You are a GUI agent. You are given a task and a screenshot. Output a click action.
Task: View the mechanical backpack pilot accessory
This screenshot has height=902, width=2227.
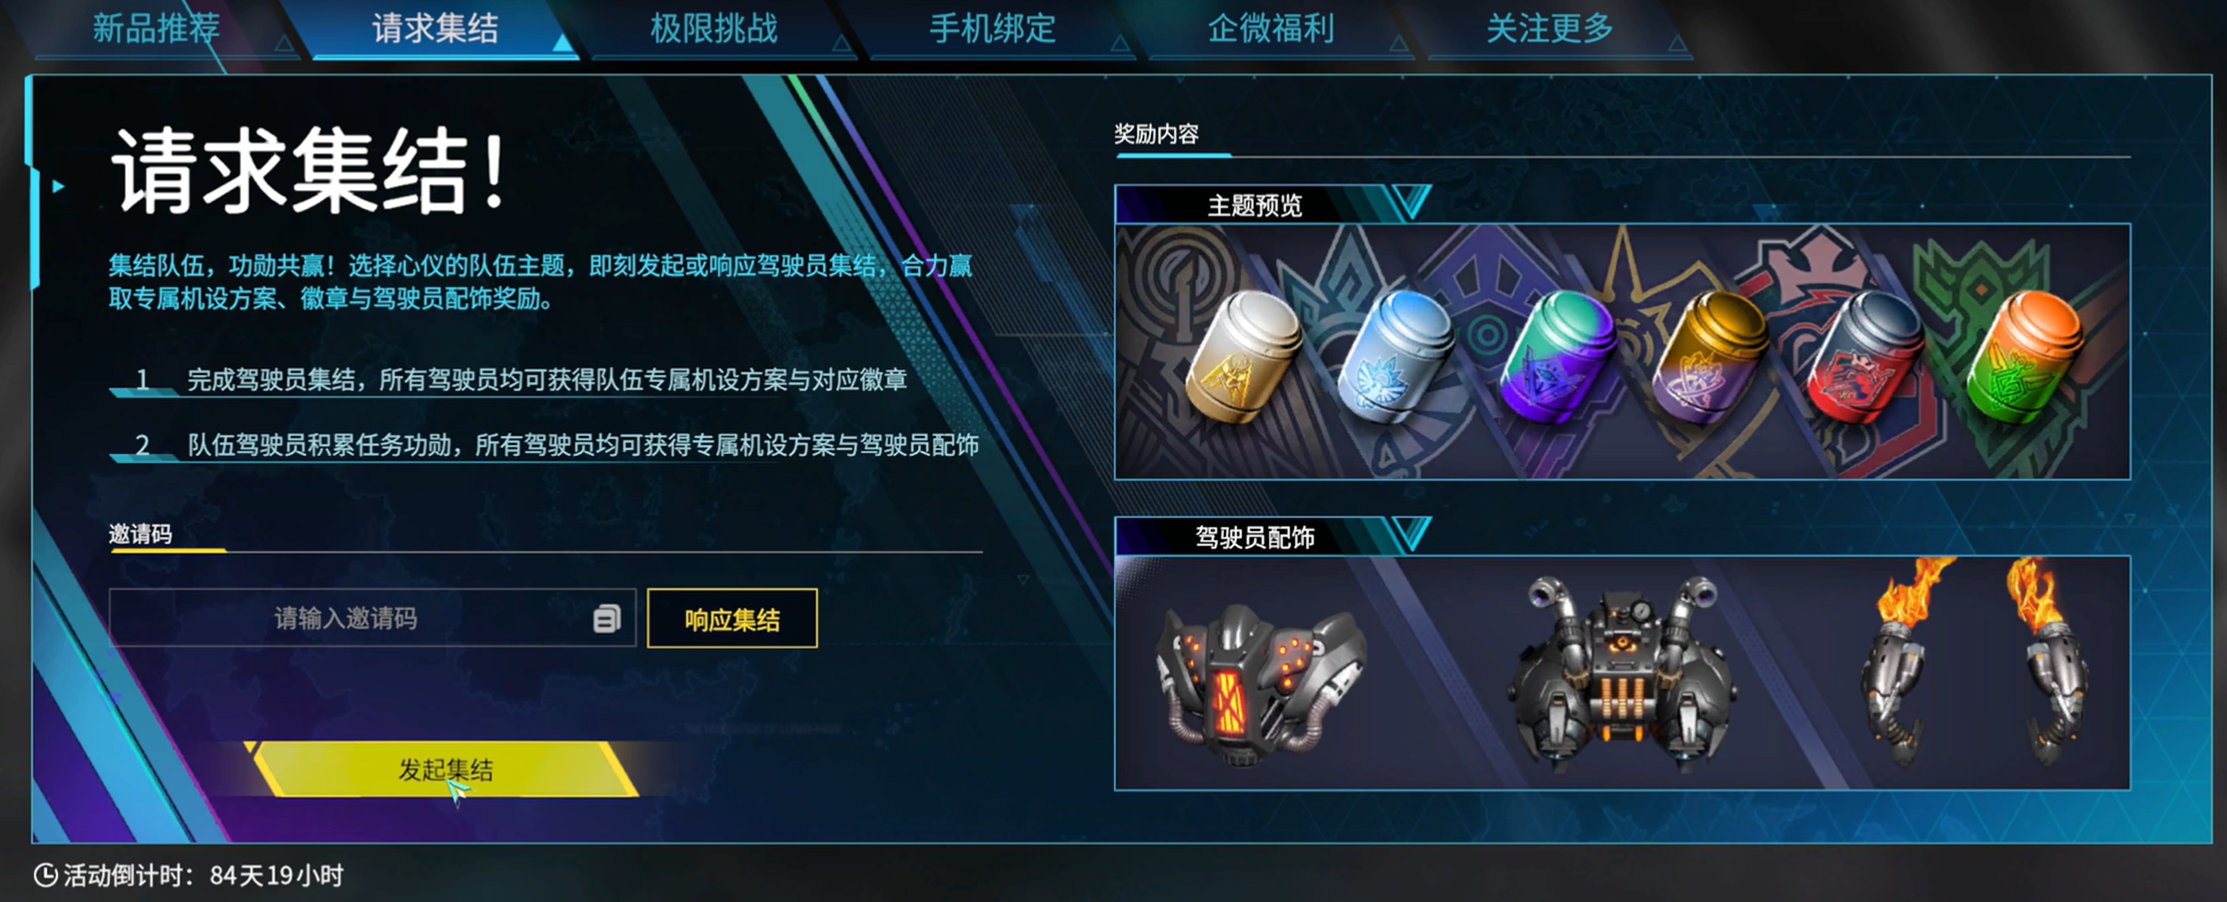click(1622, 675)
